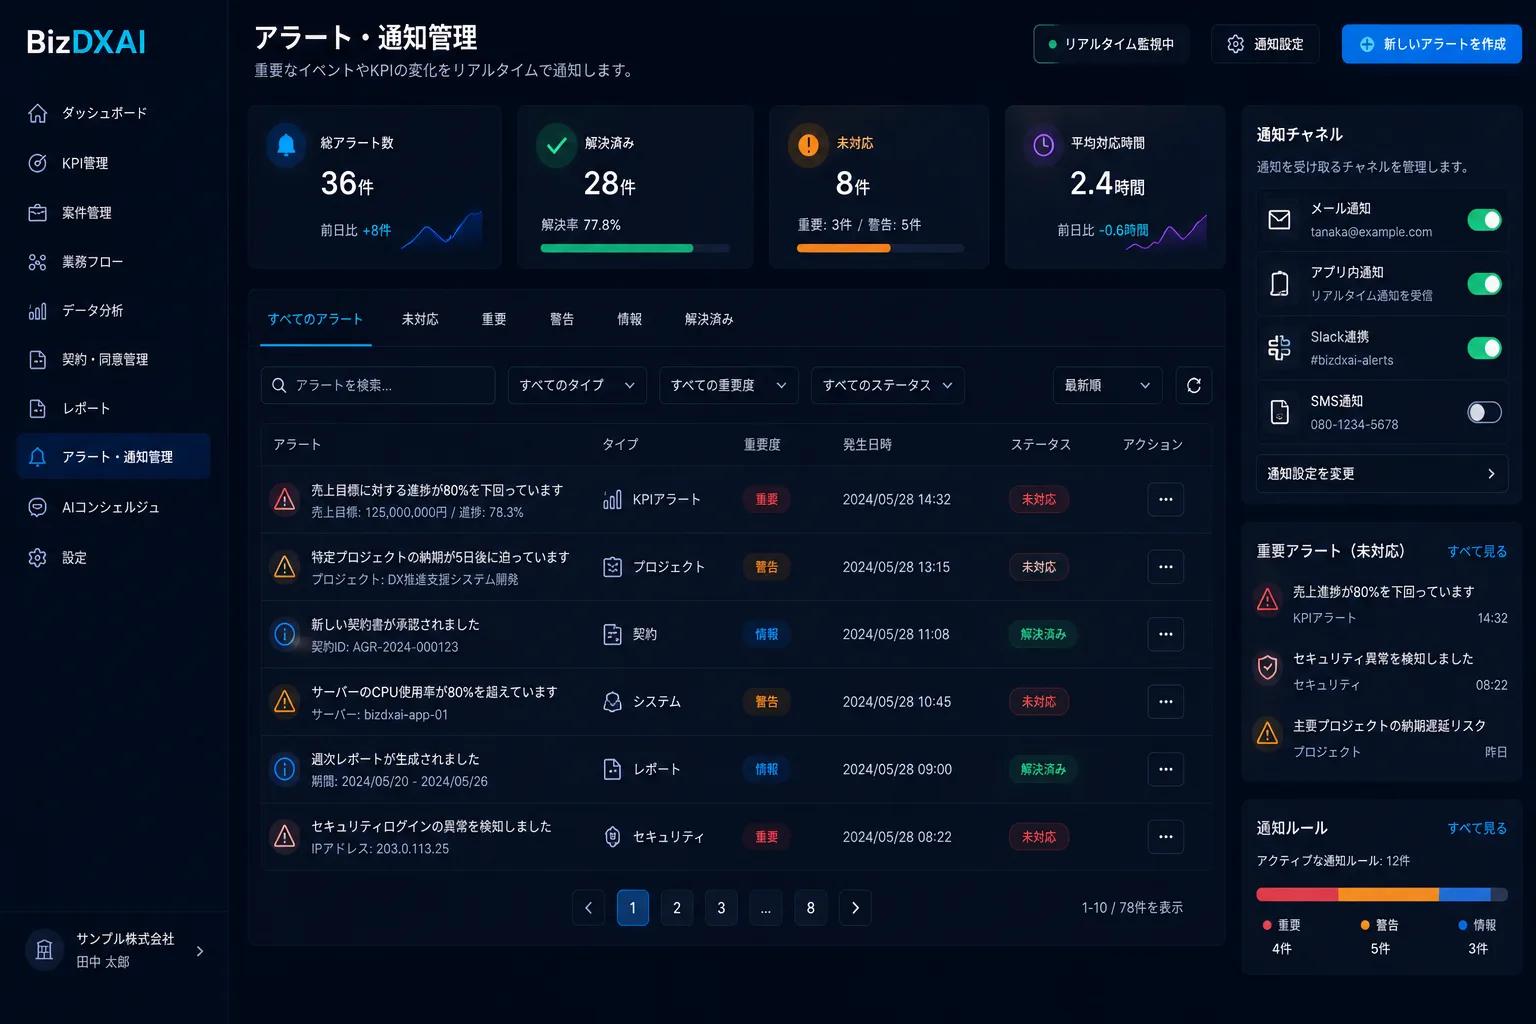Click warning icon of サーバーのCPU使用率 row

(x=285, y=702)
